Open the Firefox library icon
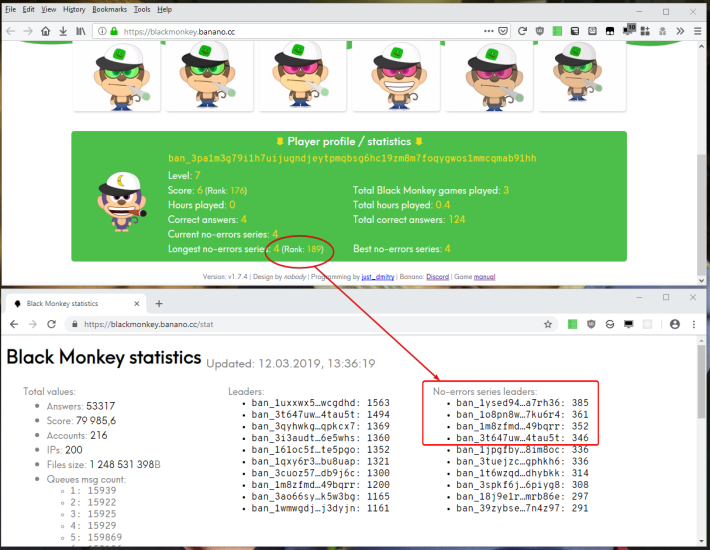The image size is (710, 550). click(81, 31)
